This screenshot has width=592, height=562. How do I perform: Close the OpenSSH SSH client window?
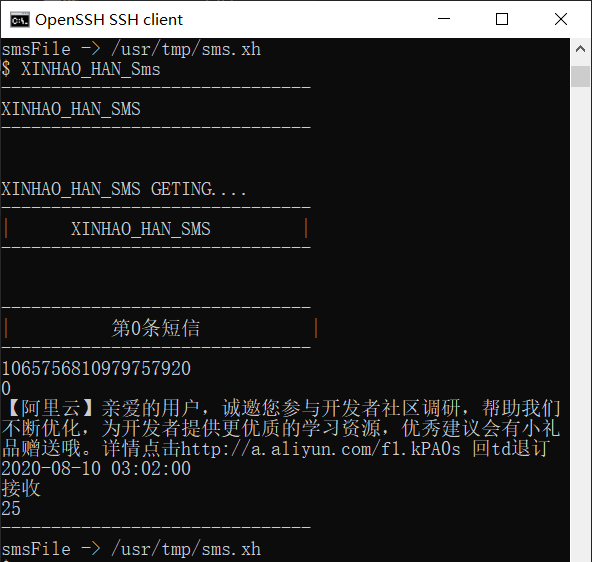coord(561,19)
